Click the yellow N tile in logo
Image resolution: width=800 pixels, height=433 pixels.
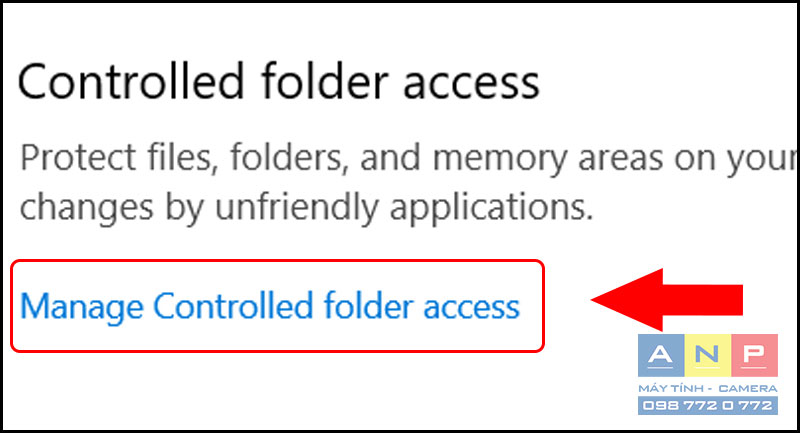(707, 355)
